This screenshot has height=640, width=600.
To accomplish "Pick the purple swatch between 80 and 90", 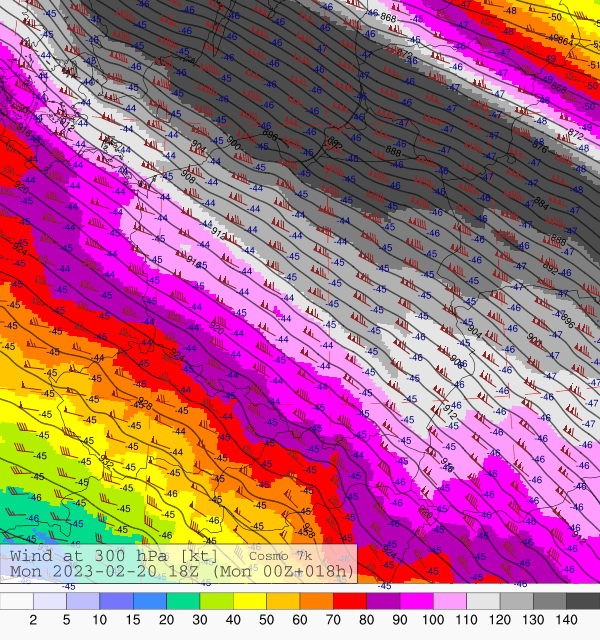I will pyautogui.click(x=383, y=601).
